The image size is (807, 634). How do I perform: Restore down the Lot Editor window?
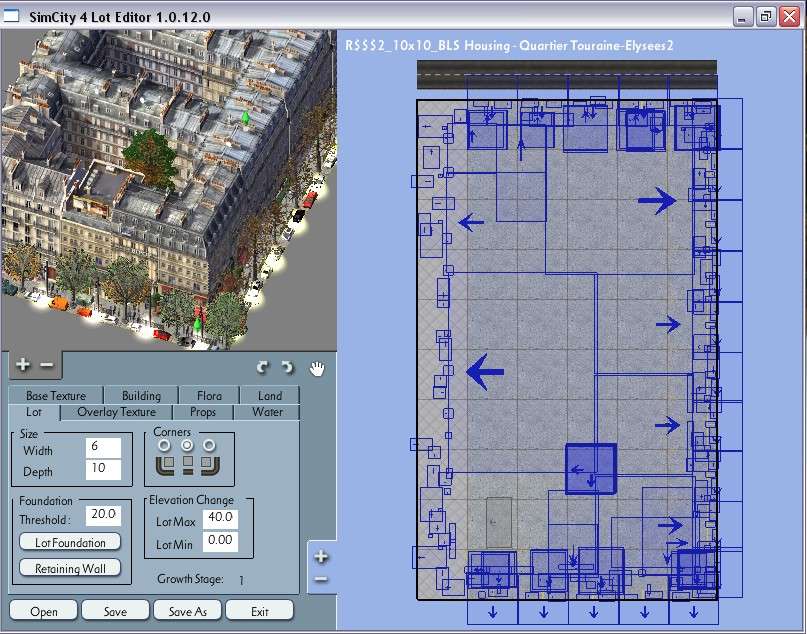pos(765,17)
